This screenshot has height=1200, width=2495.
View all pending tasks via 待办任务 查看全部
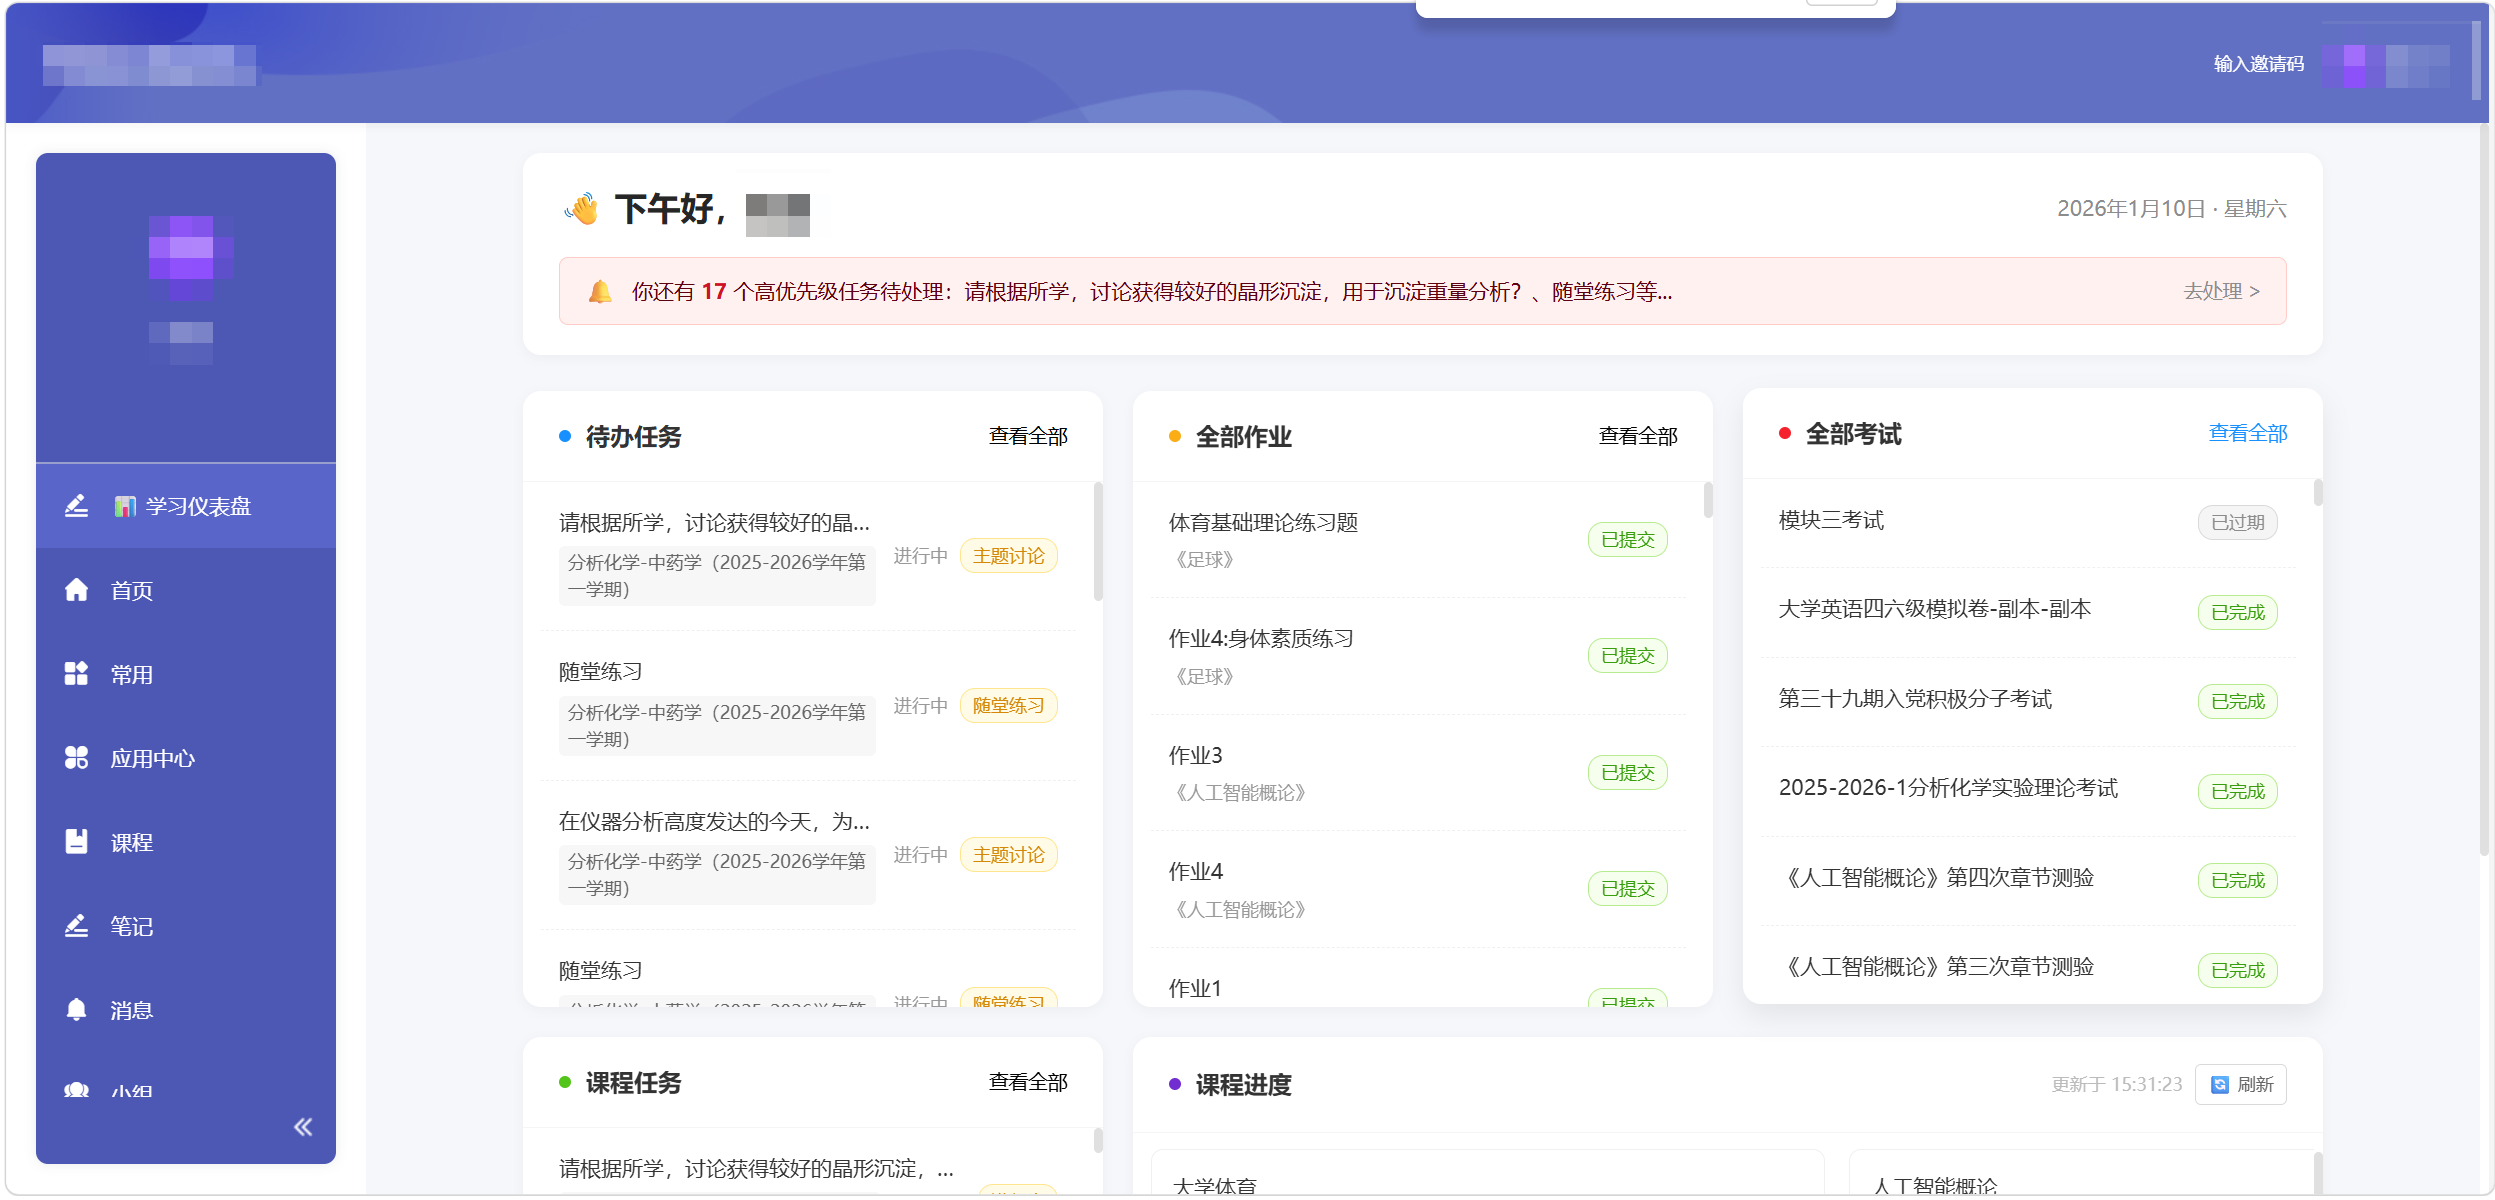coord(1028,436)
